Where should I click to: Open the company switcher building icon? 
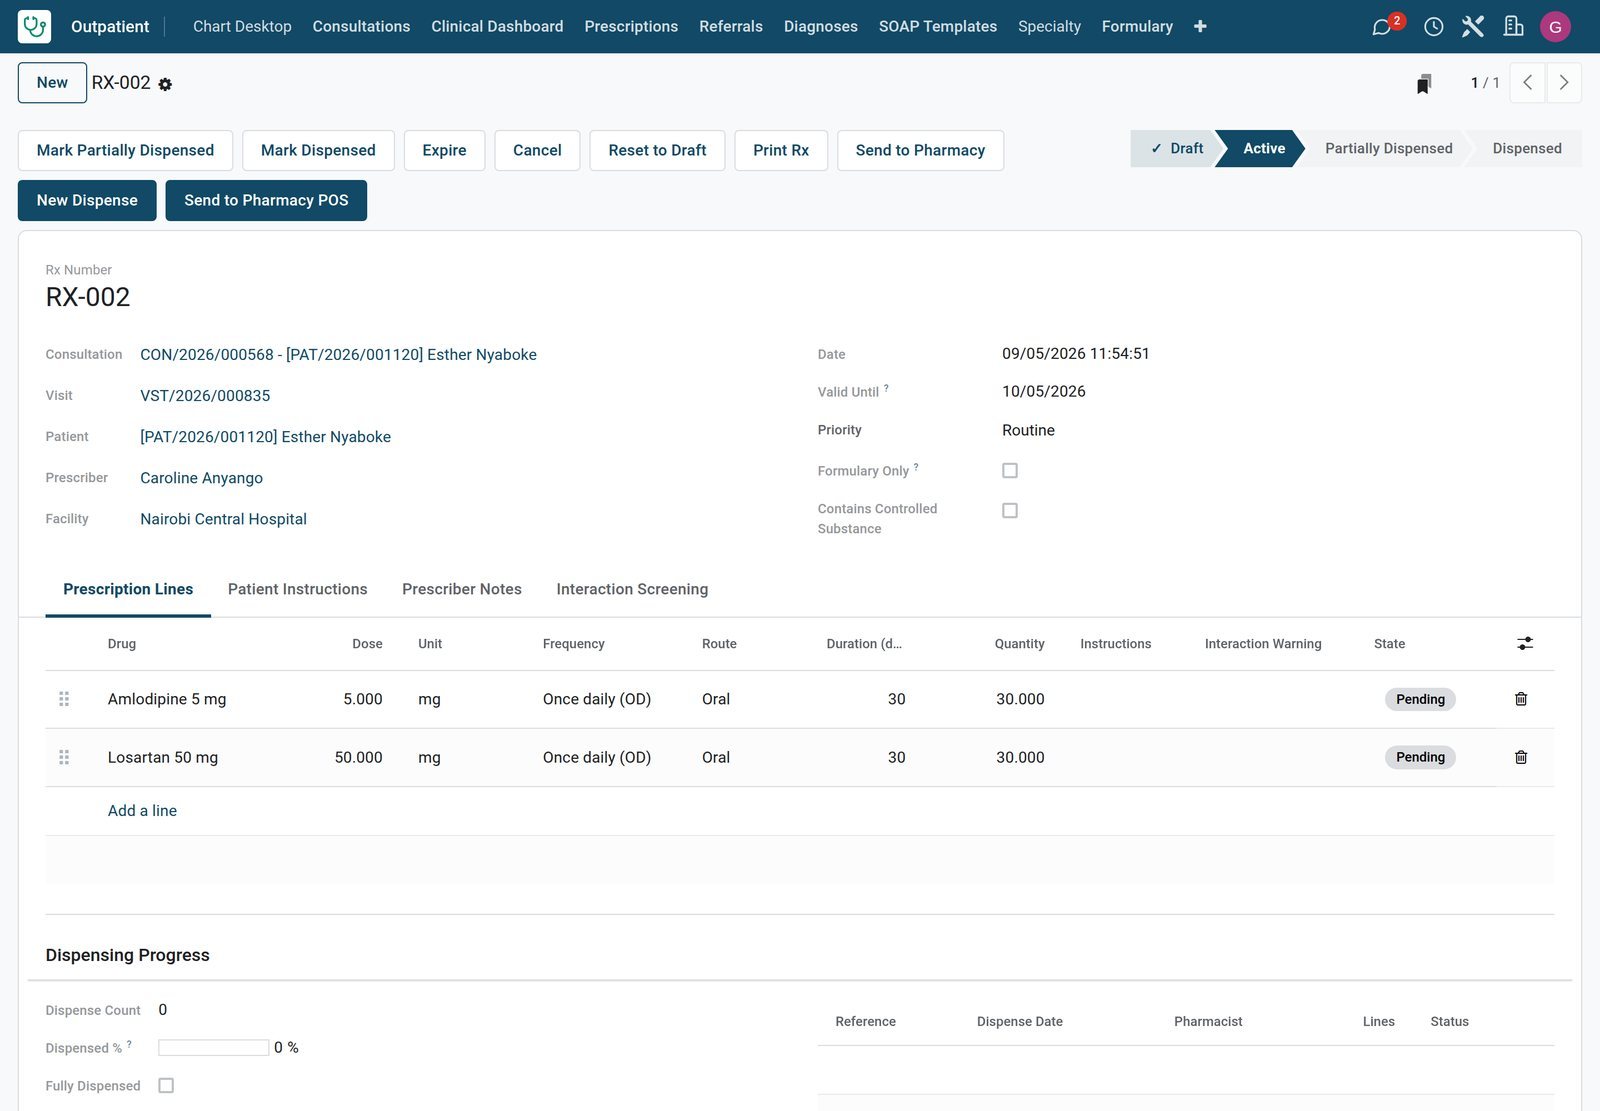pyautogui.click(x=1514, y=27)
